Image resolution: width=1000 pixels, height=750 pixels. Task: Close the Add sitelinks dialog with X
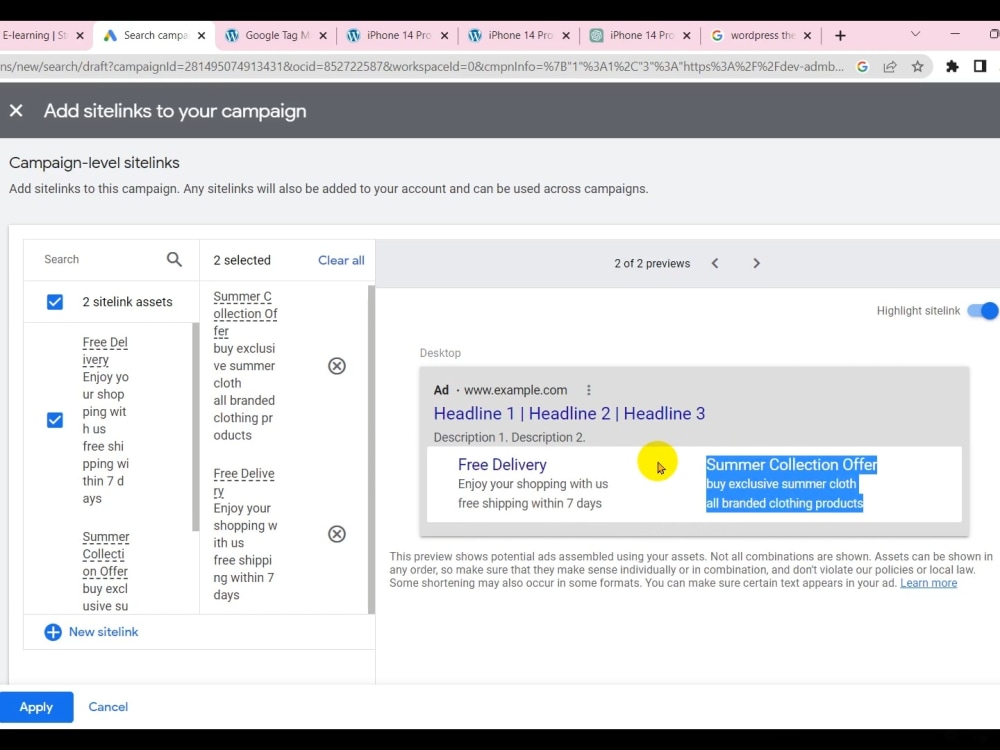click(16, 111)
